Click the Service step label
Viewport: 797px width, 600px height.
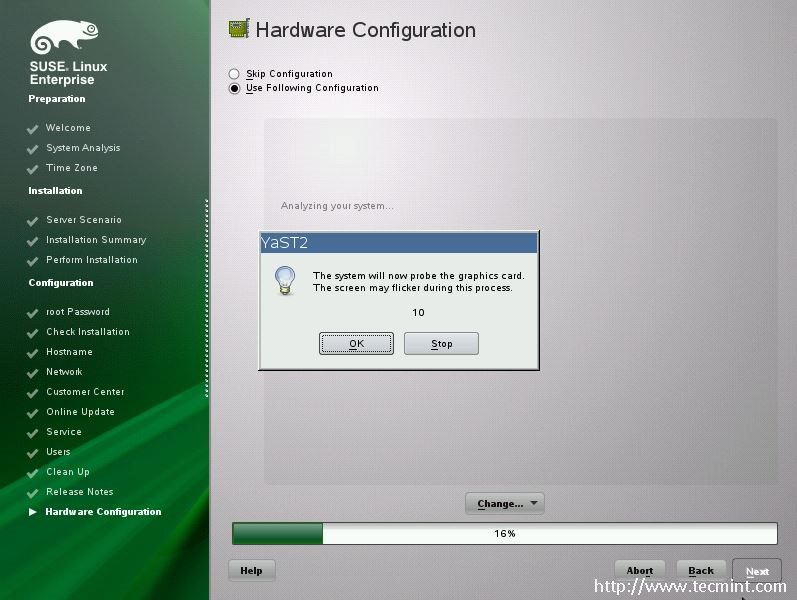click(64, 432)
